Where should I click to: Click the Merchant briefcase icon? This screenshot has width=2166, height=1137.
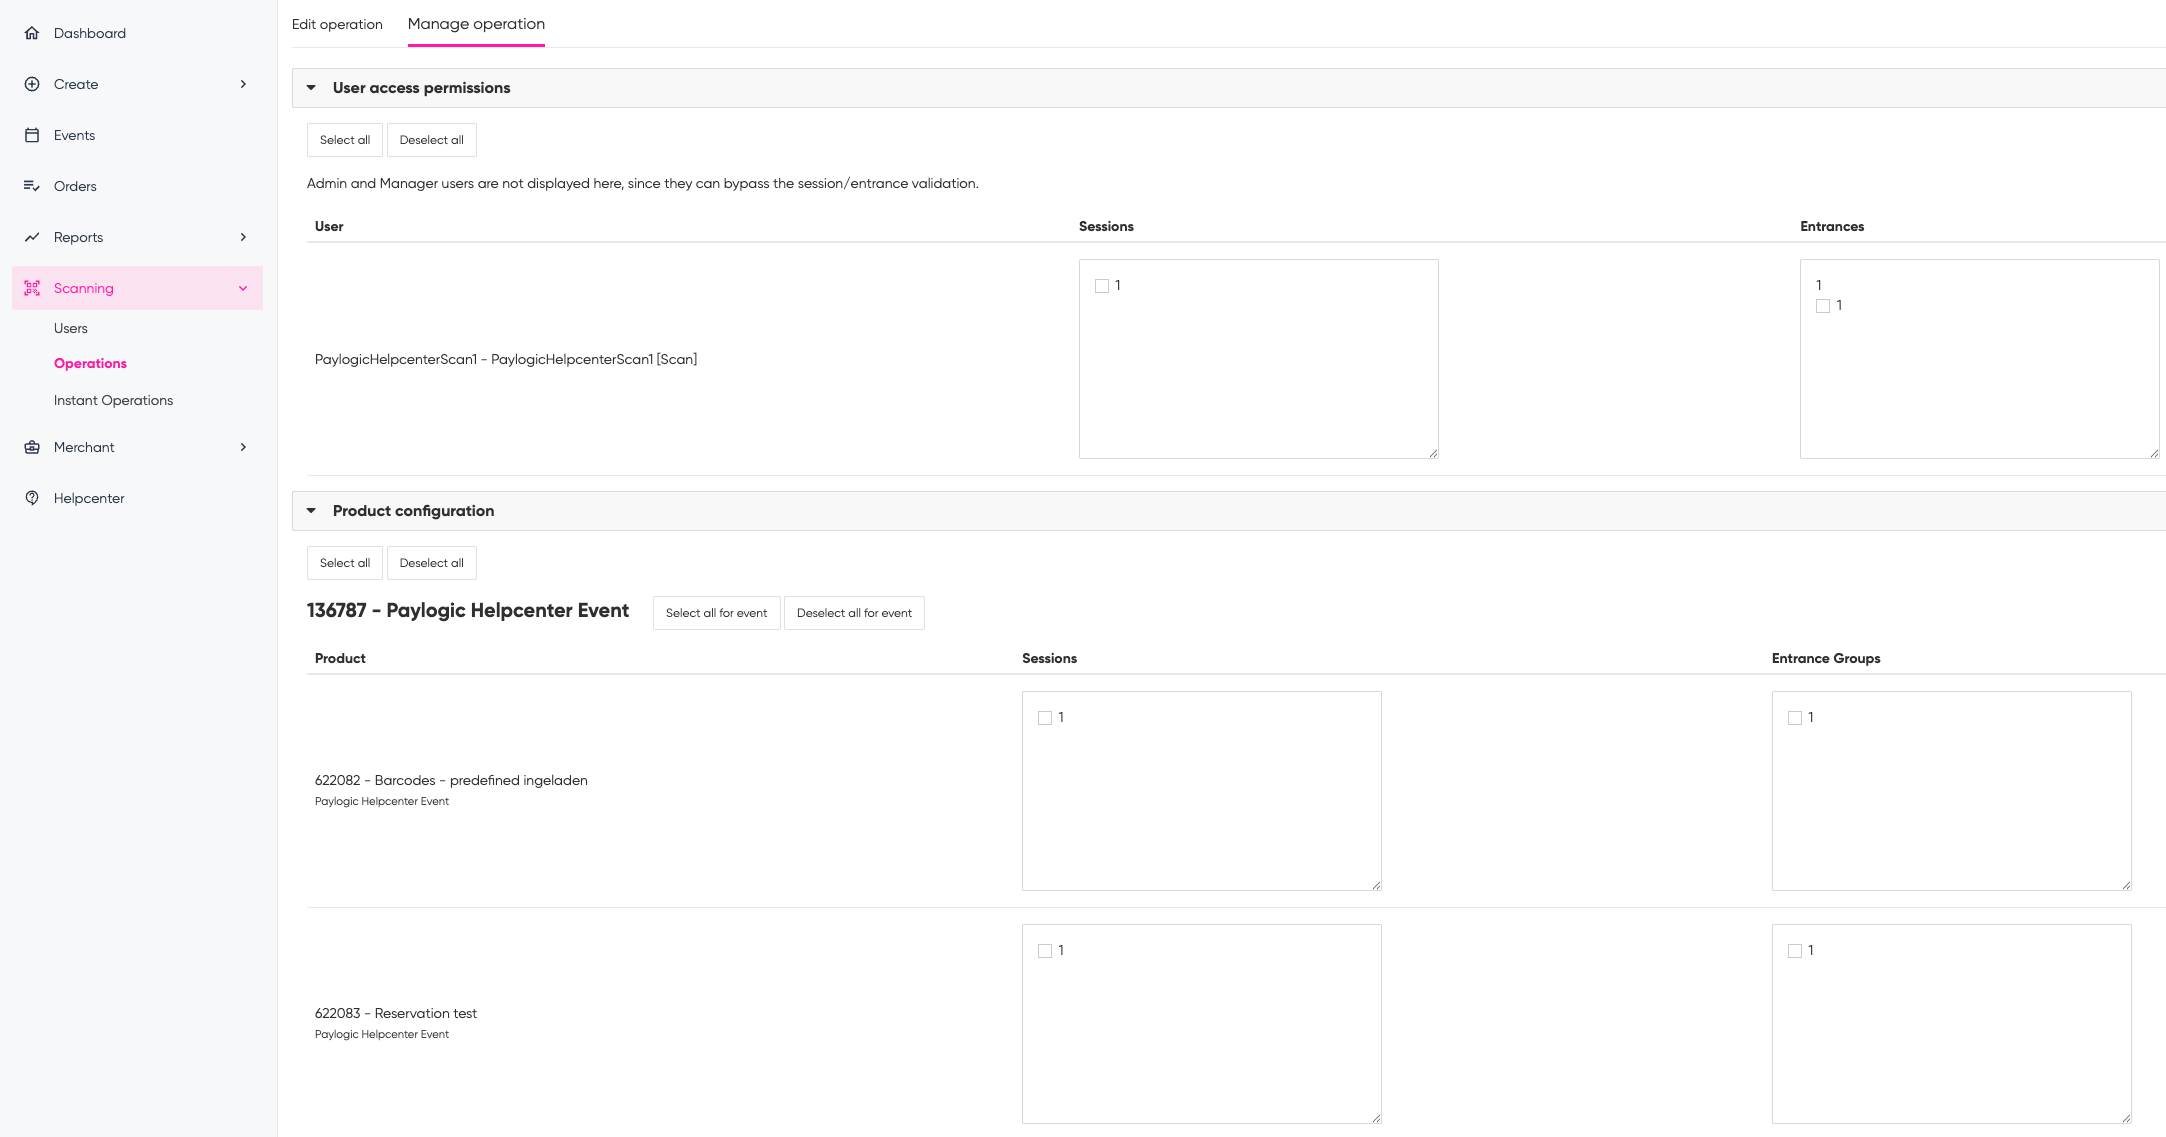tap(32, 447)
